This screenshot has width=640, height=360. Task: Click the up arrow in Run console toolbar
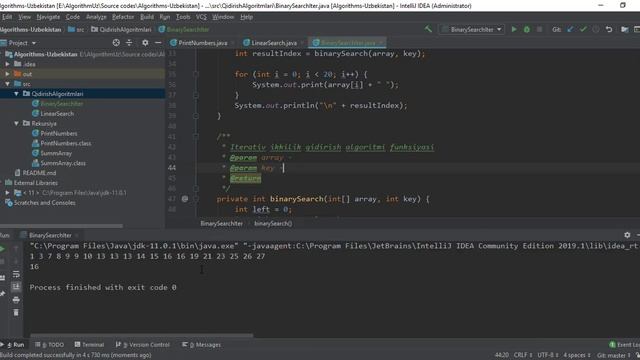pos(16,249)
